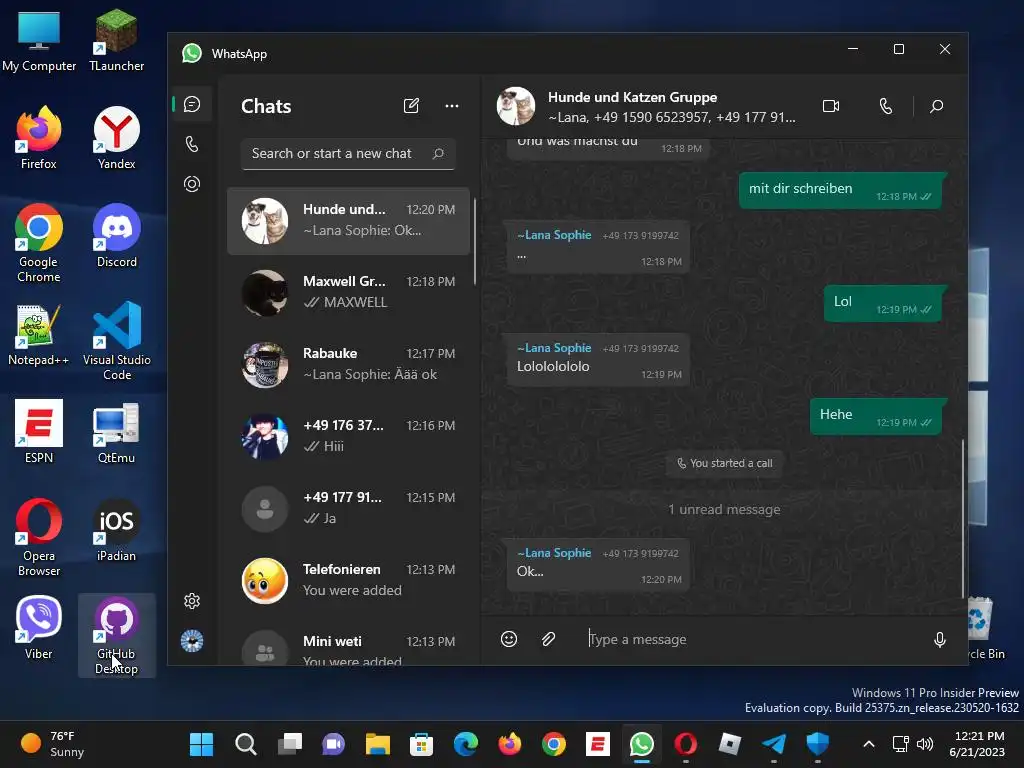
Task: Open the Visual Studio Code desktop shortcut
Action: [117, 341]
